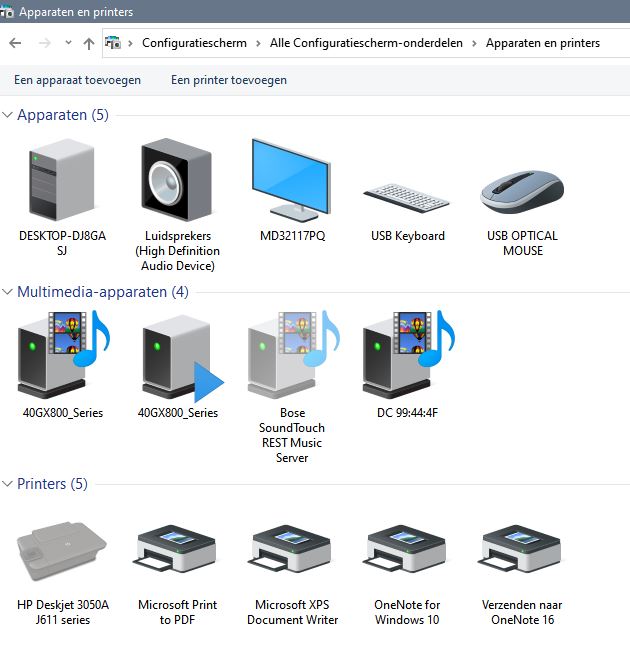Click the 'OneNote for Windows 10' label
This screenshot has height=651, width=630.
[x=407, y=612]
